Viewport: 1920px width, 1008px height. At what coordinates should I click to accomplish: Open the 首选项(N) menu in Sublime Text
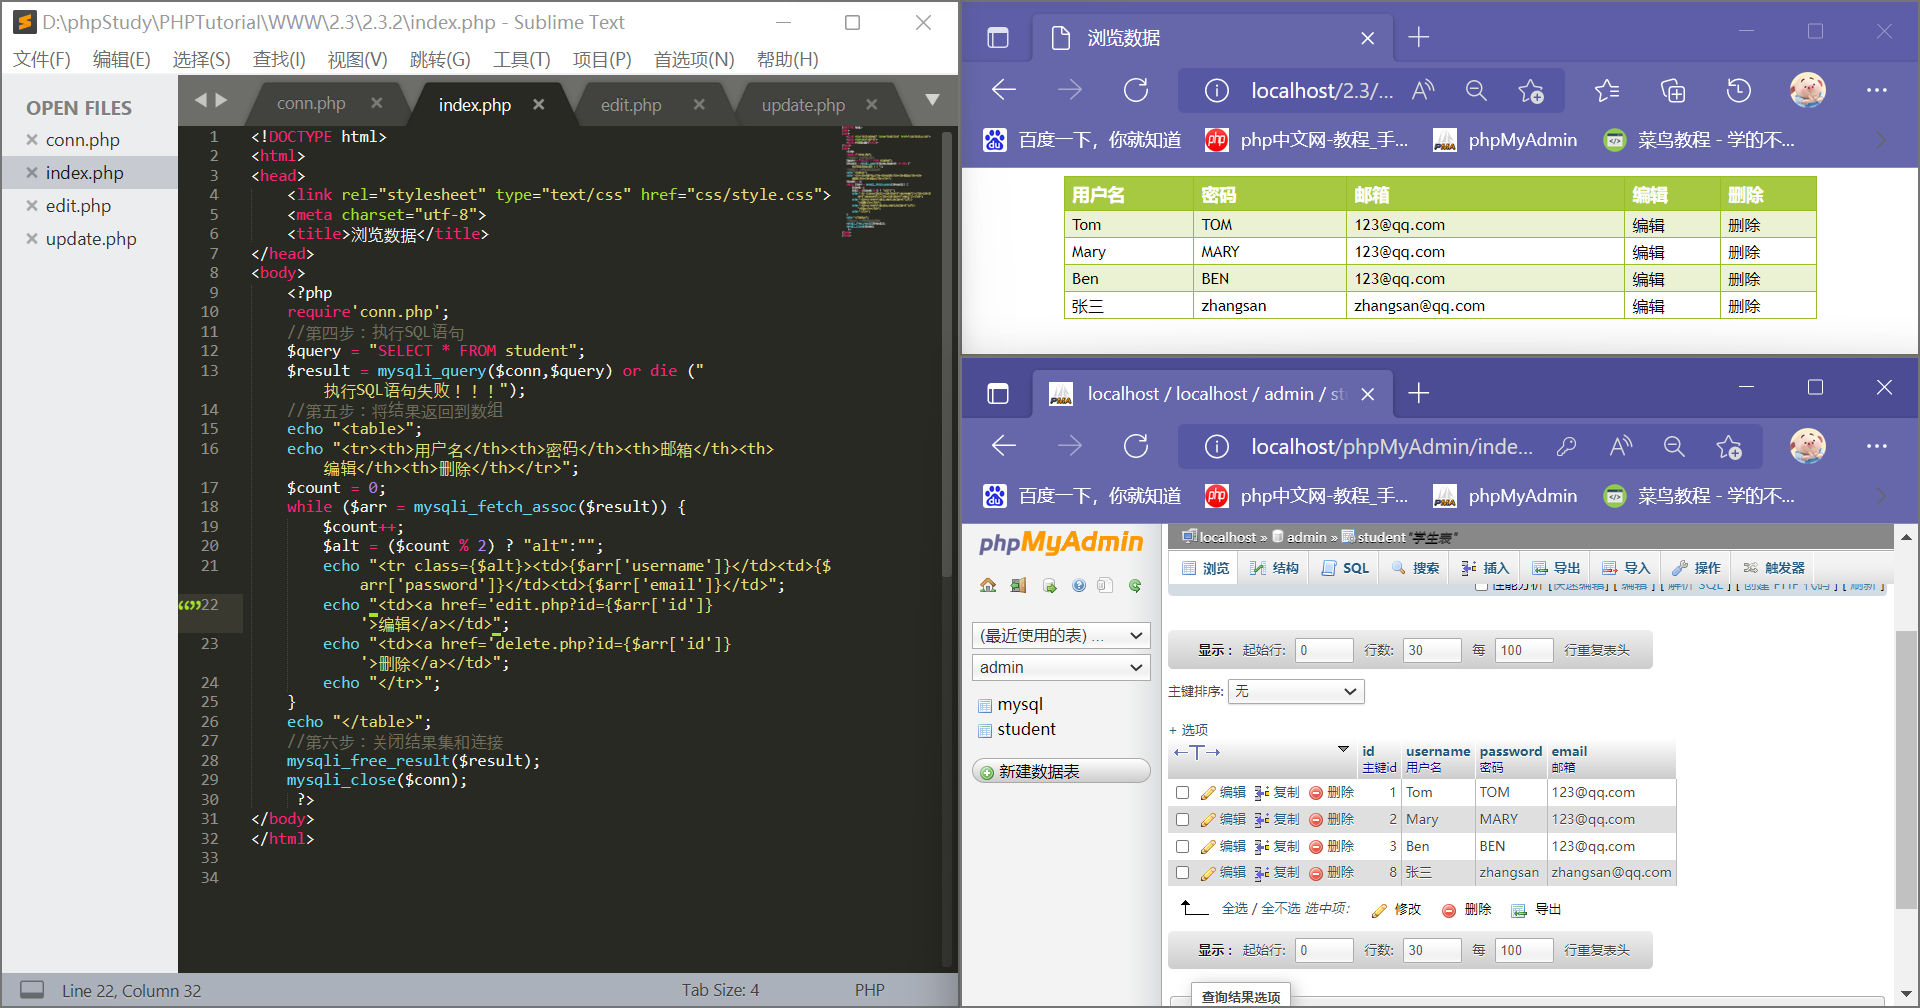(694, 60)
